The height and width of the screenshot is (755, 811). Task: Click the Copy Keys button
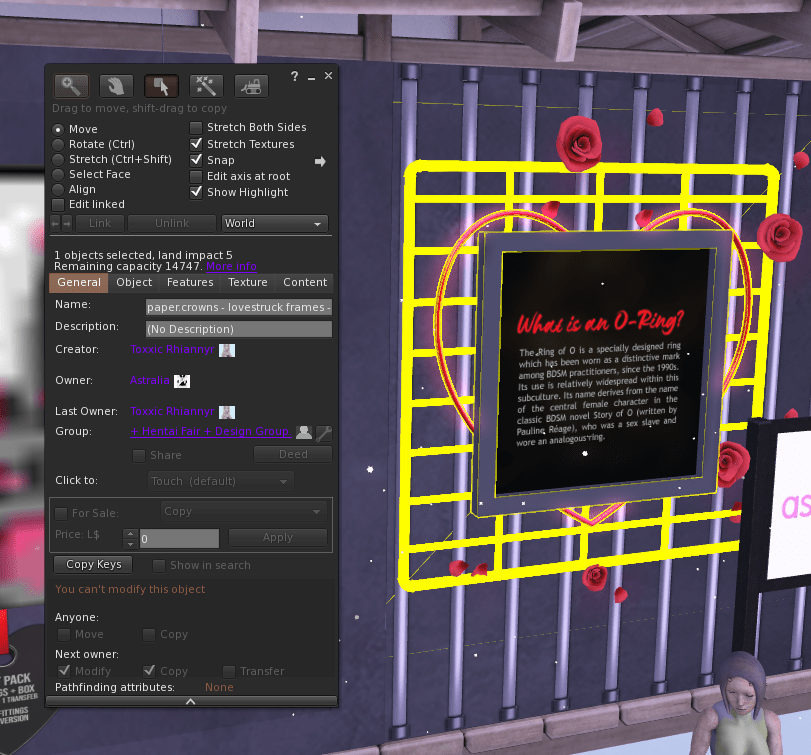coord(95,565)
